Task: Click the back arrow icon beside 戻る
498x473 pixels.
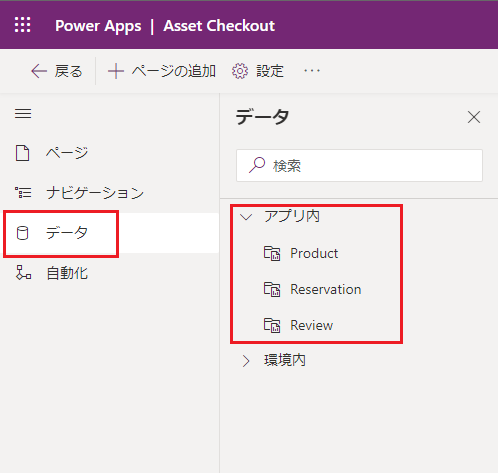Action: 39,71
